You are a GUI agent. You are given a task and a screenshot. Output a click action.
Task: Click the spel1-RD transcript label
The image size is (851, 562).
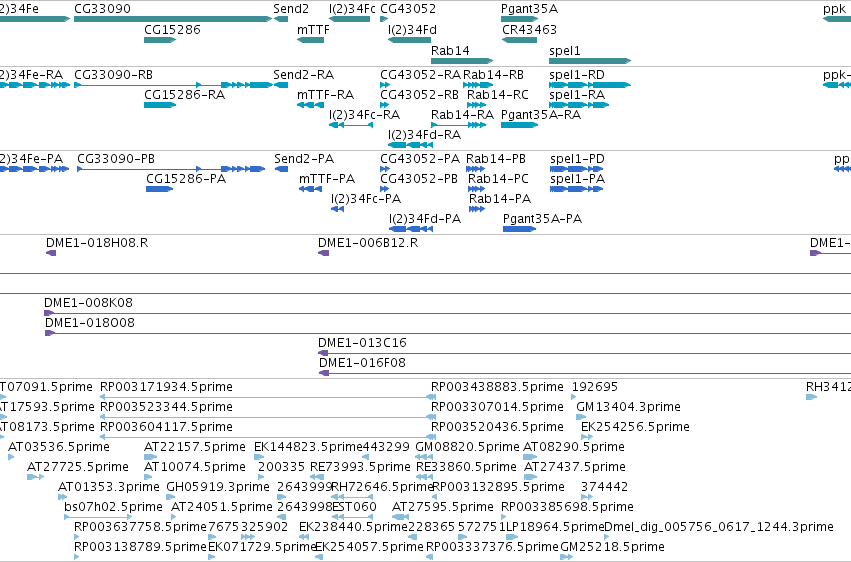click(576, 75)
